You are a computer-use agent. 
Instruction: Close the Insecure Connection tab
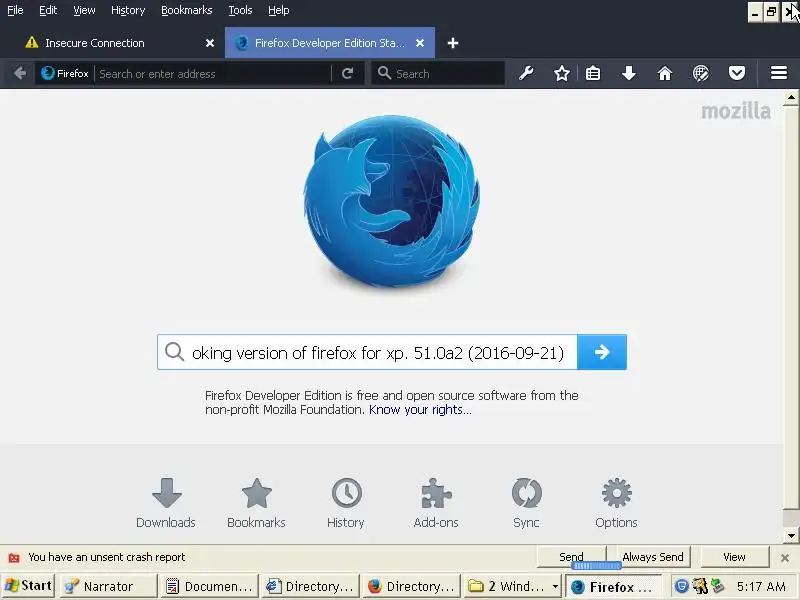210,43
